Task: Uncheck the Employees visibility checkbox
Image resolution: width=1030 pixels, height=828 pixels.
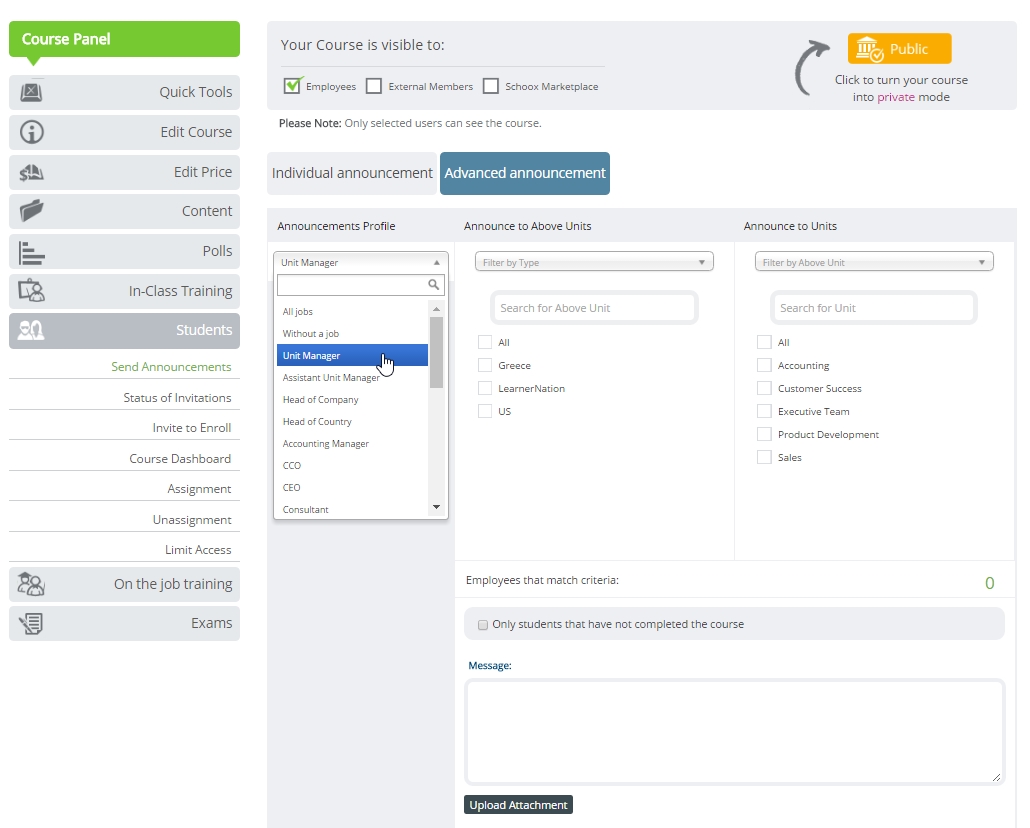Action: click(292, 86)
